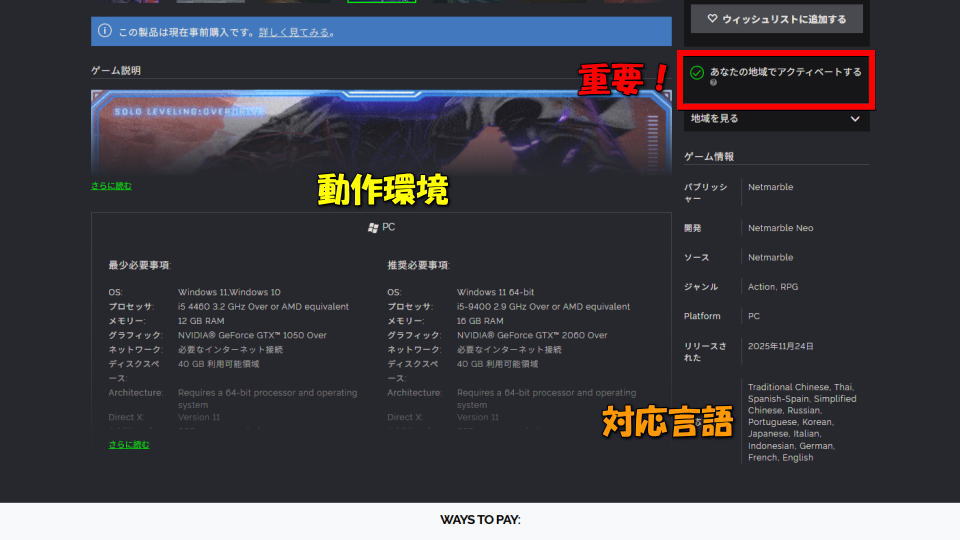
Task: Click green checkmark activation icon
Action: coord(697,73)
